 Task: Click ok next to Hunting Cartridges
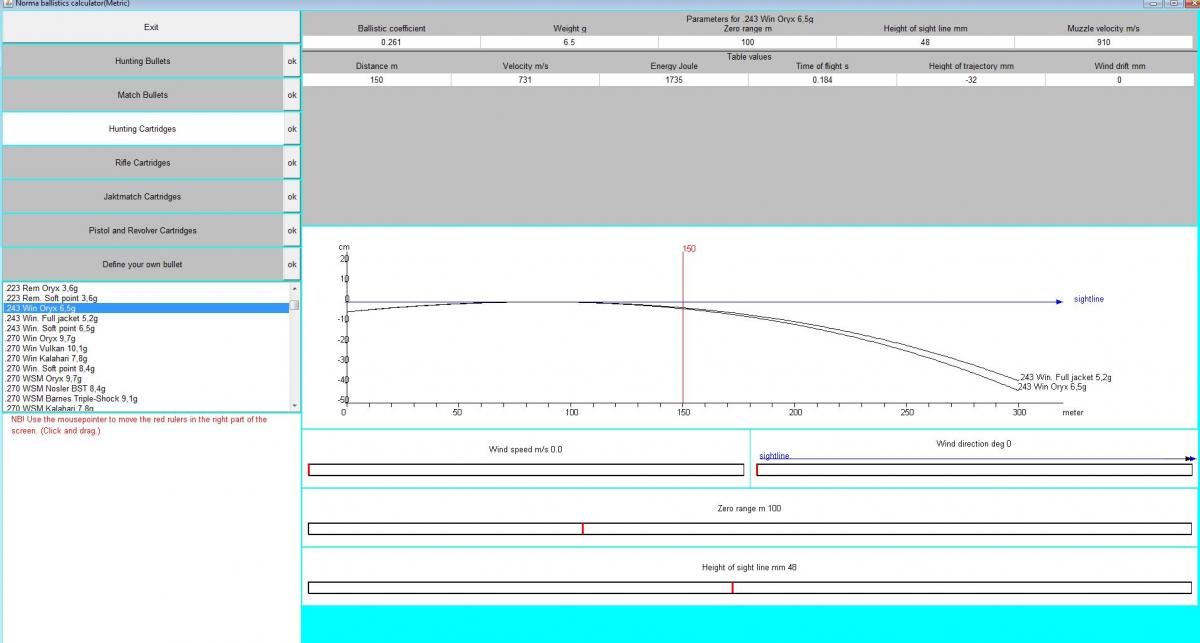(292, 129)
